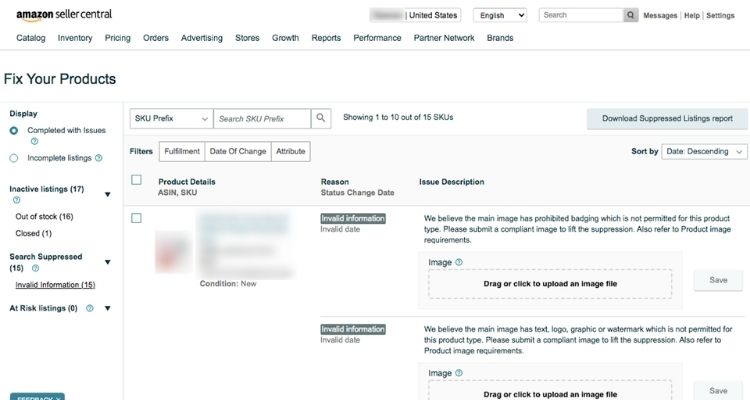Screen dimensions: 750x400
Task: Tick the select-all checkbox in table header
Action: [136, 180]
